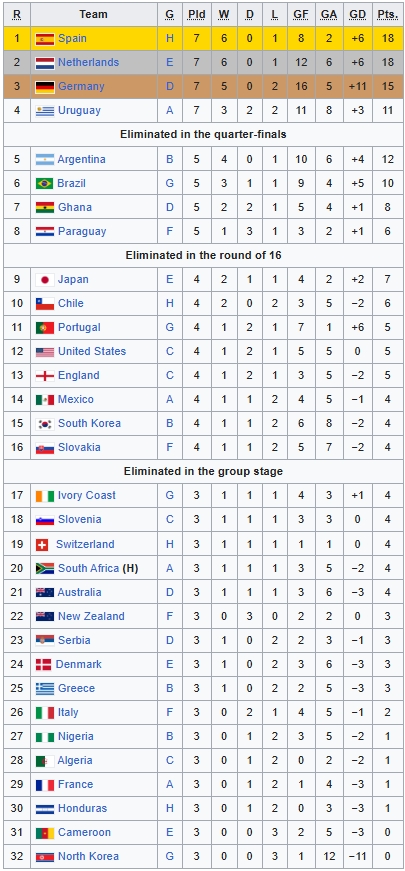Click the Brazil flag icon
Screen dimensions: 405x871
[x=44, y=183]
